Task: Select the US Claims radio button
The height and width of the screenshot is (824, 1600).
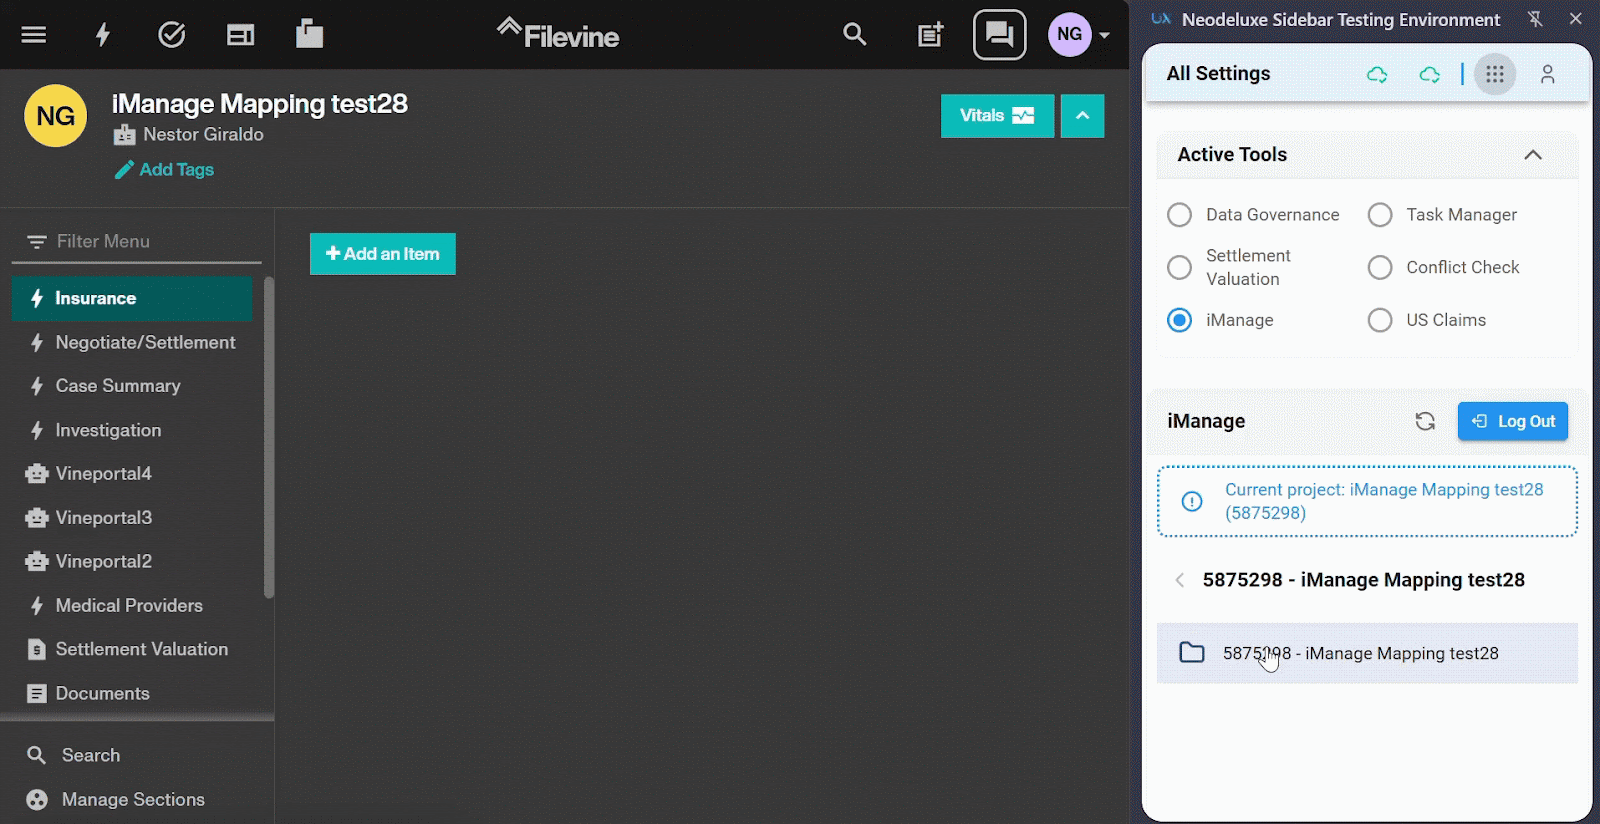Action: pos(1380,320)
